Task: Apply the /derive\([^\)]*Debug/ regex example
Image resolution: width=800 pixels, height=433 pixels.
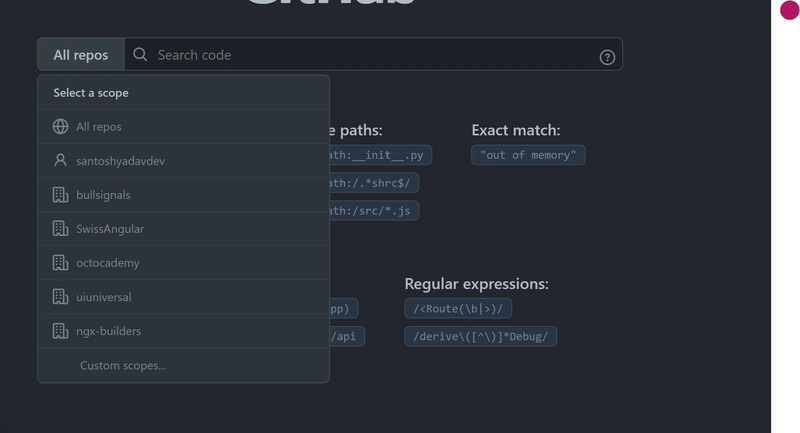Action: click(480, 337)
